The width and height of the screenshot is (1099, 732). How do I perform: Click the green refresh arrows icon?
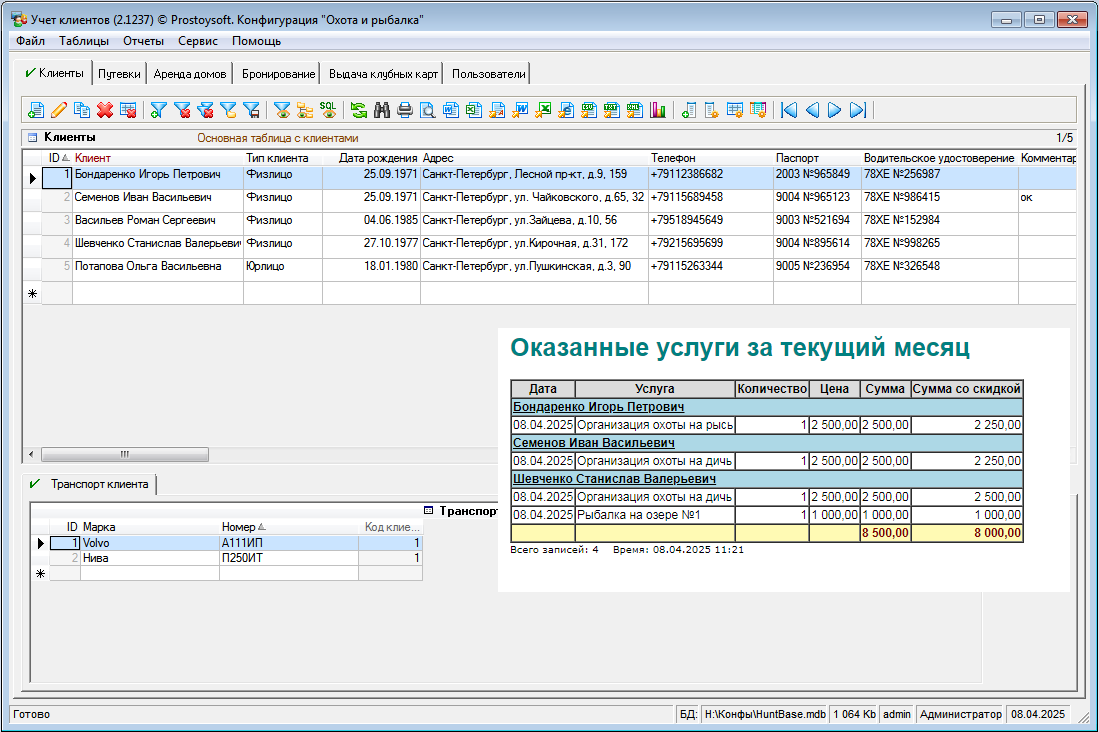point(358,110)
